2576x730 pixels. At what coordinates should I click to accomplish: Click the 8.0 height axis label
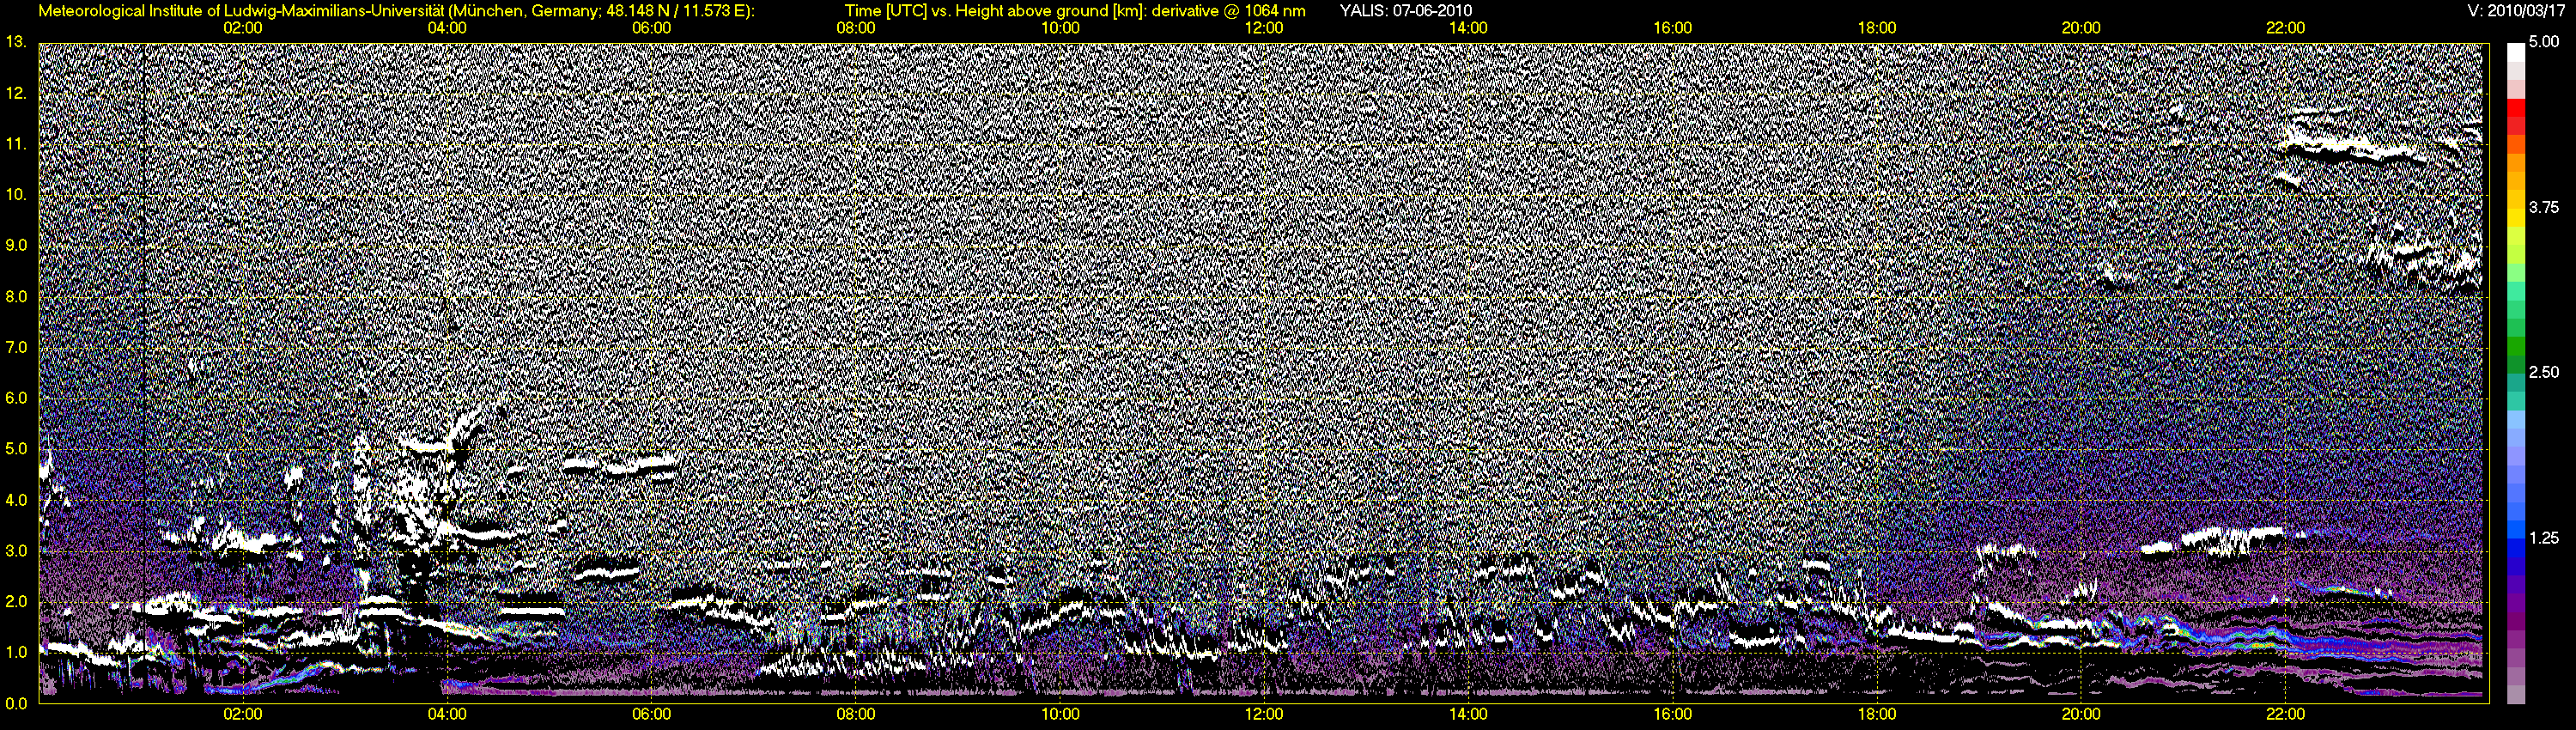pyautogui.click(x=16, y=296)
